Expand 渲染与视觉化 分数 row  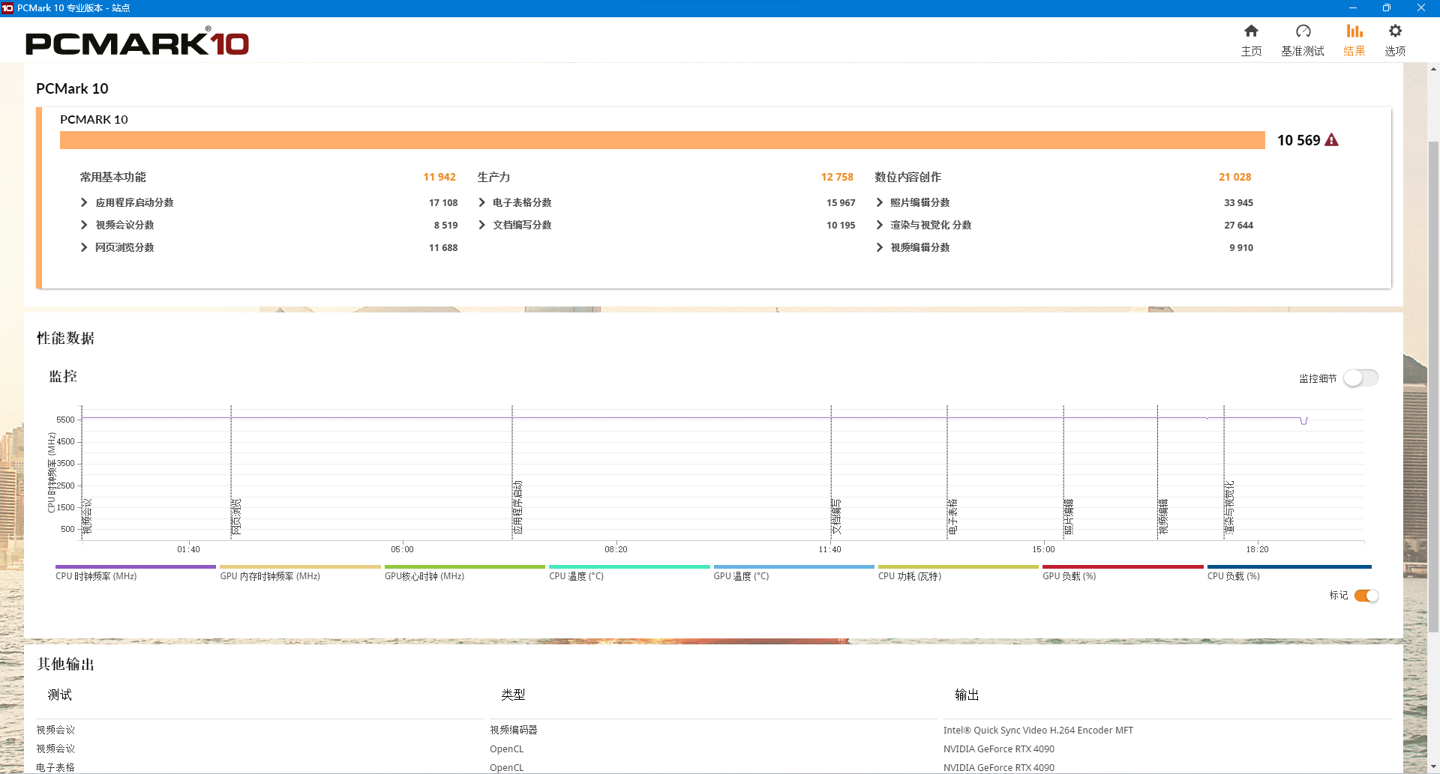coord(880,225)
